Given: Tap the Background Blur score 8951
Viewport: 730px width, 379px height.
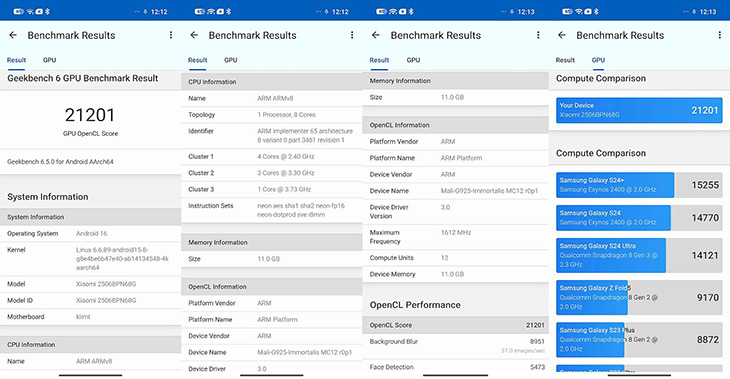Looking at the screenshot, I should point(537,341).
